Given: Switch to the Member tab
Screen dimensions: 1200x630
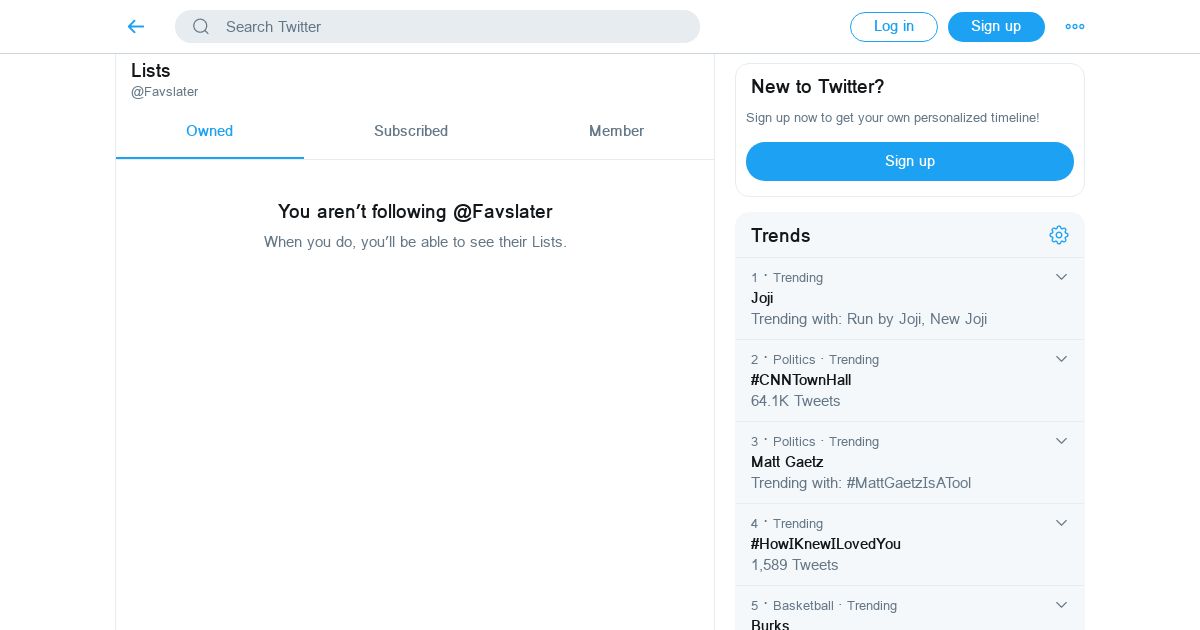Looking at the screenshot, I should pyautogui.click(x=616, y=131).
